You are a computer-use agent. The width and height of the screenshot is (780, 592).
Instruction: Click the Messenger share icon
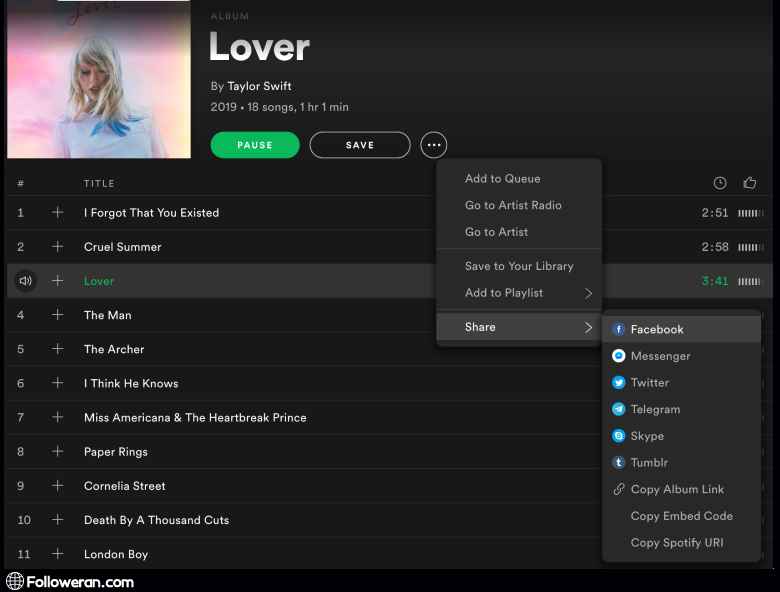coord(619,356)
